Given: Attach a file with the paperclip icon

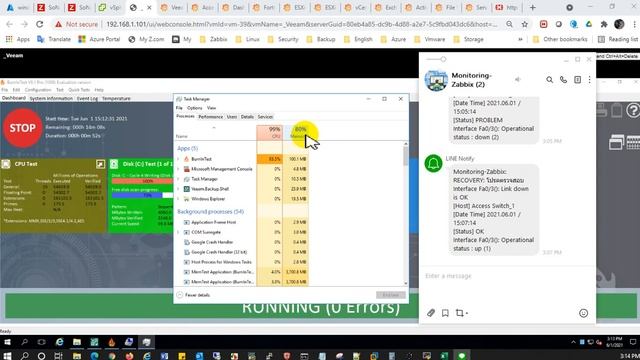Looking at the screenshot, I should click(x=431, y=313).
